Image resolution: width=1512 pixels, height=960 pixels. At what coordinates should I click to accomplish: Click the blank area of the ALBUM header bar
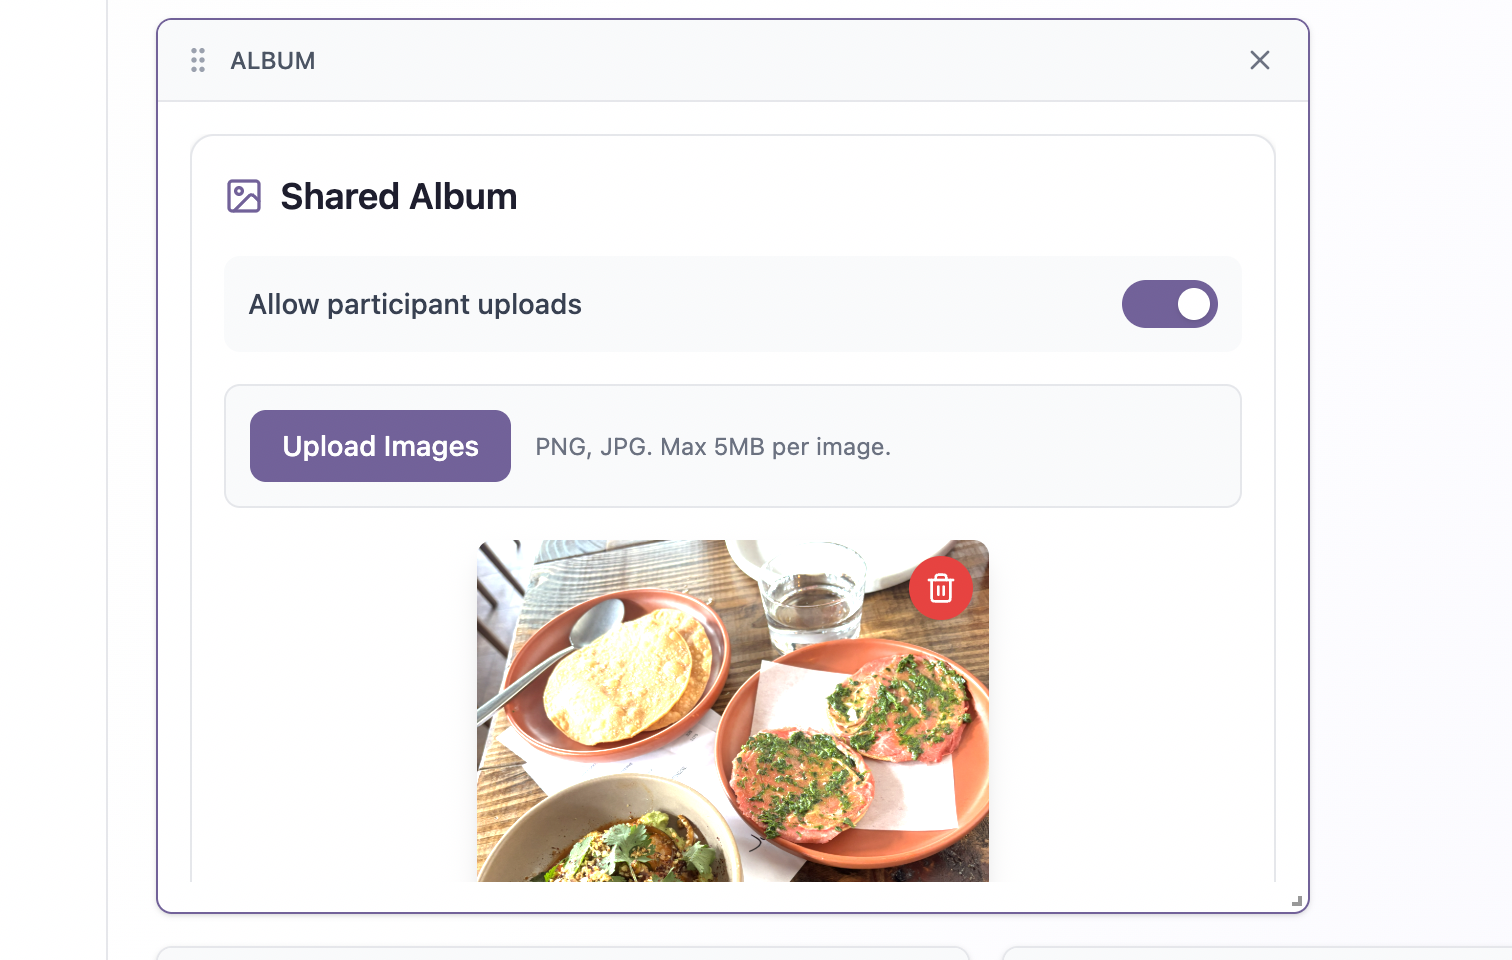tap(780, 60)
